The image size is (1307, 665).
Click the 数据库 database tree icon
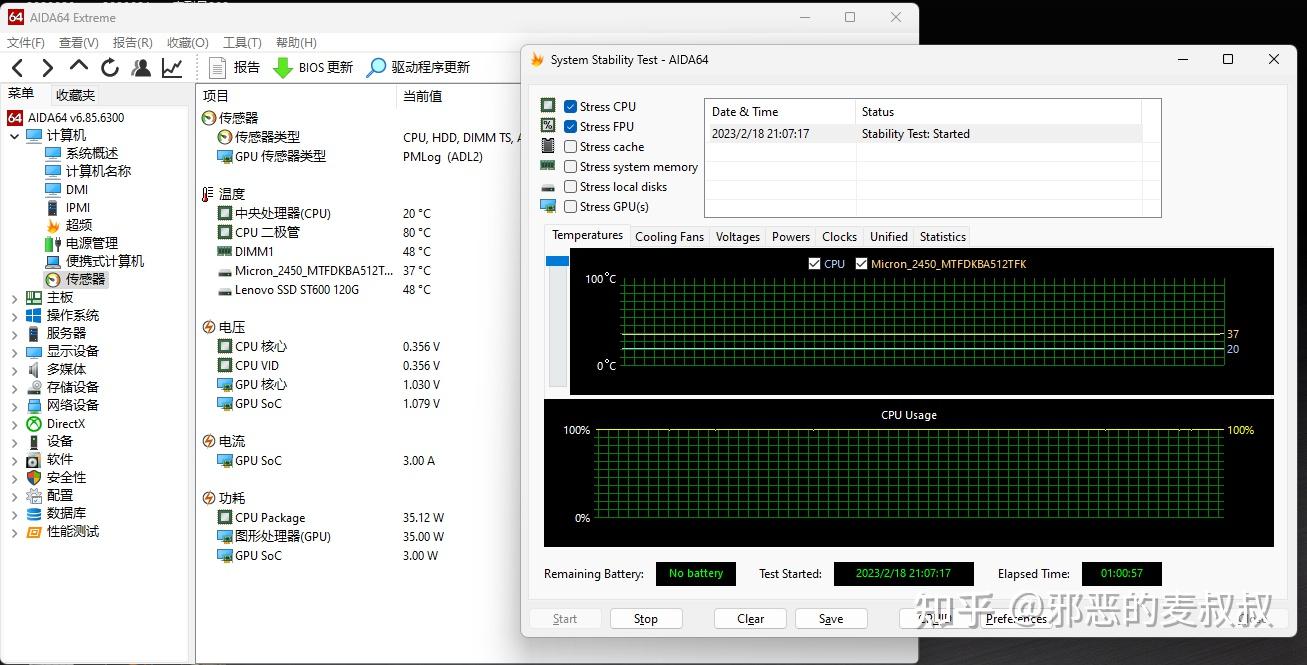35,513
